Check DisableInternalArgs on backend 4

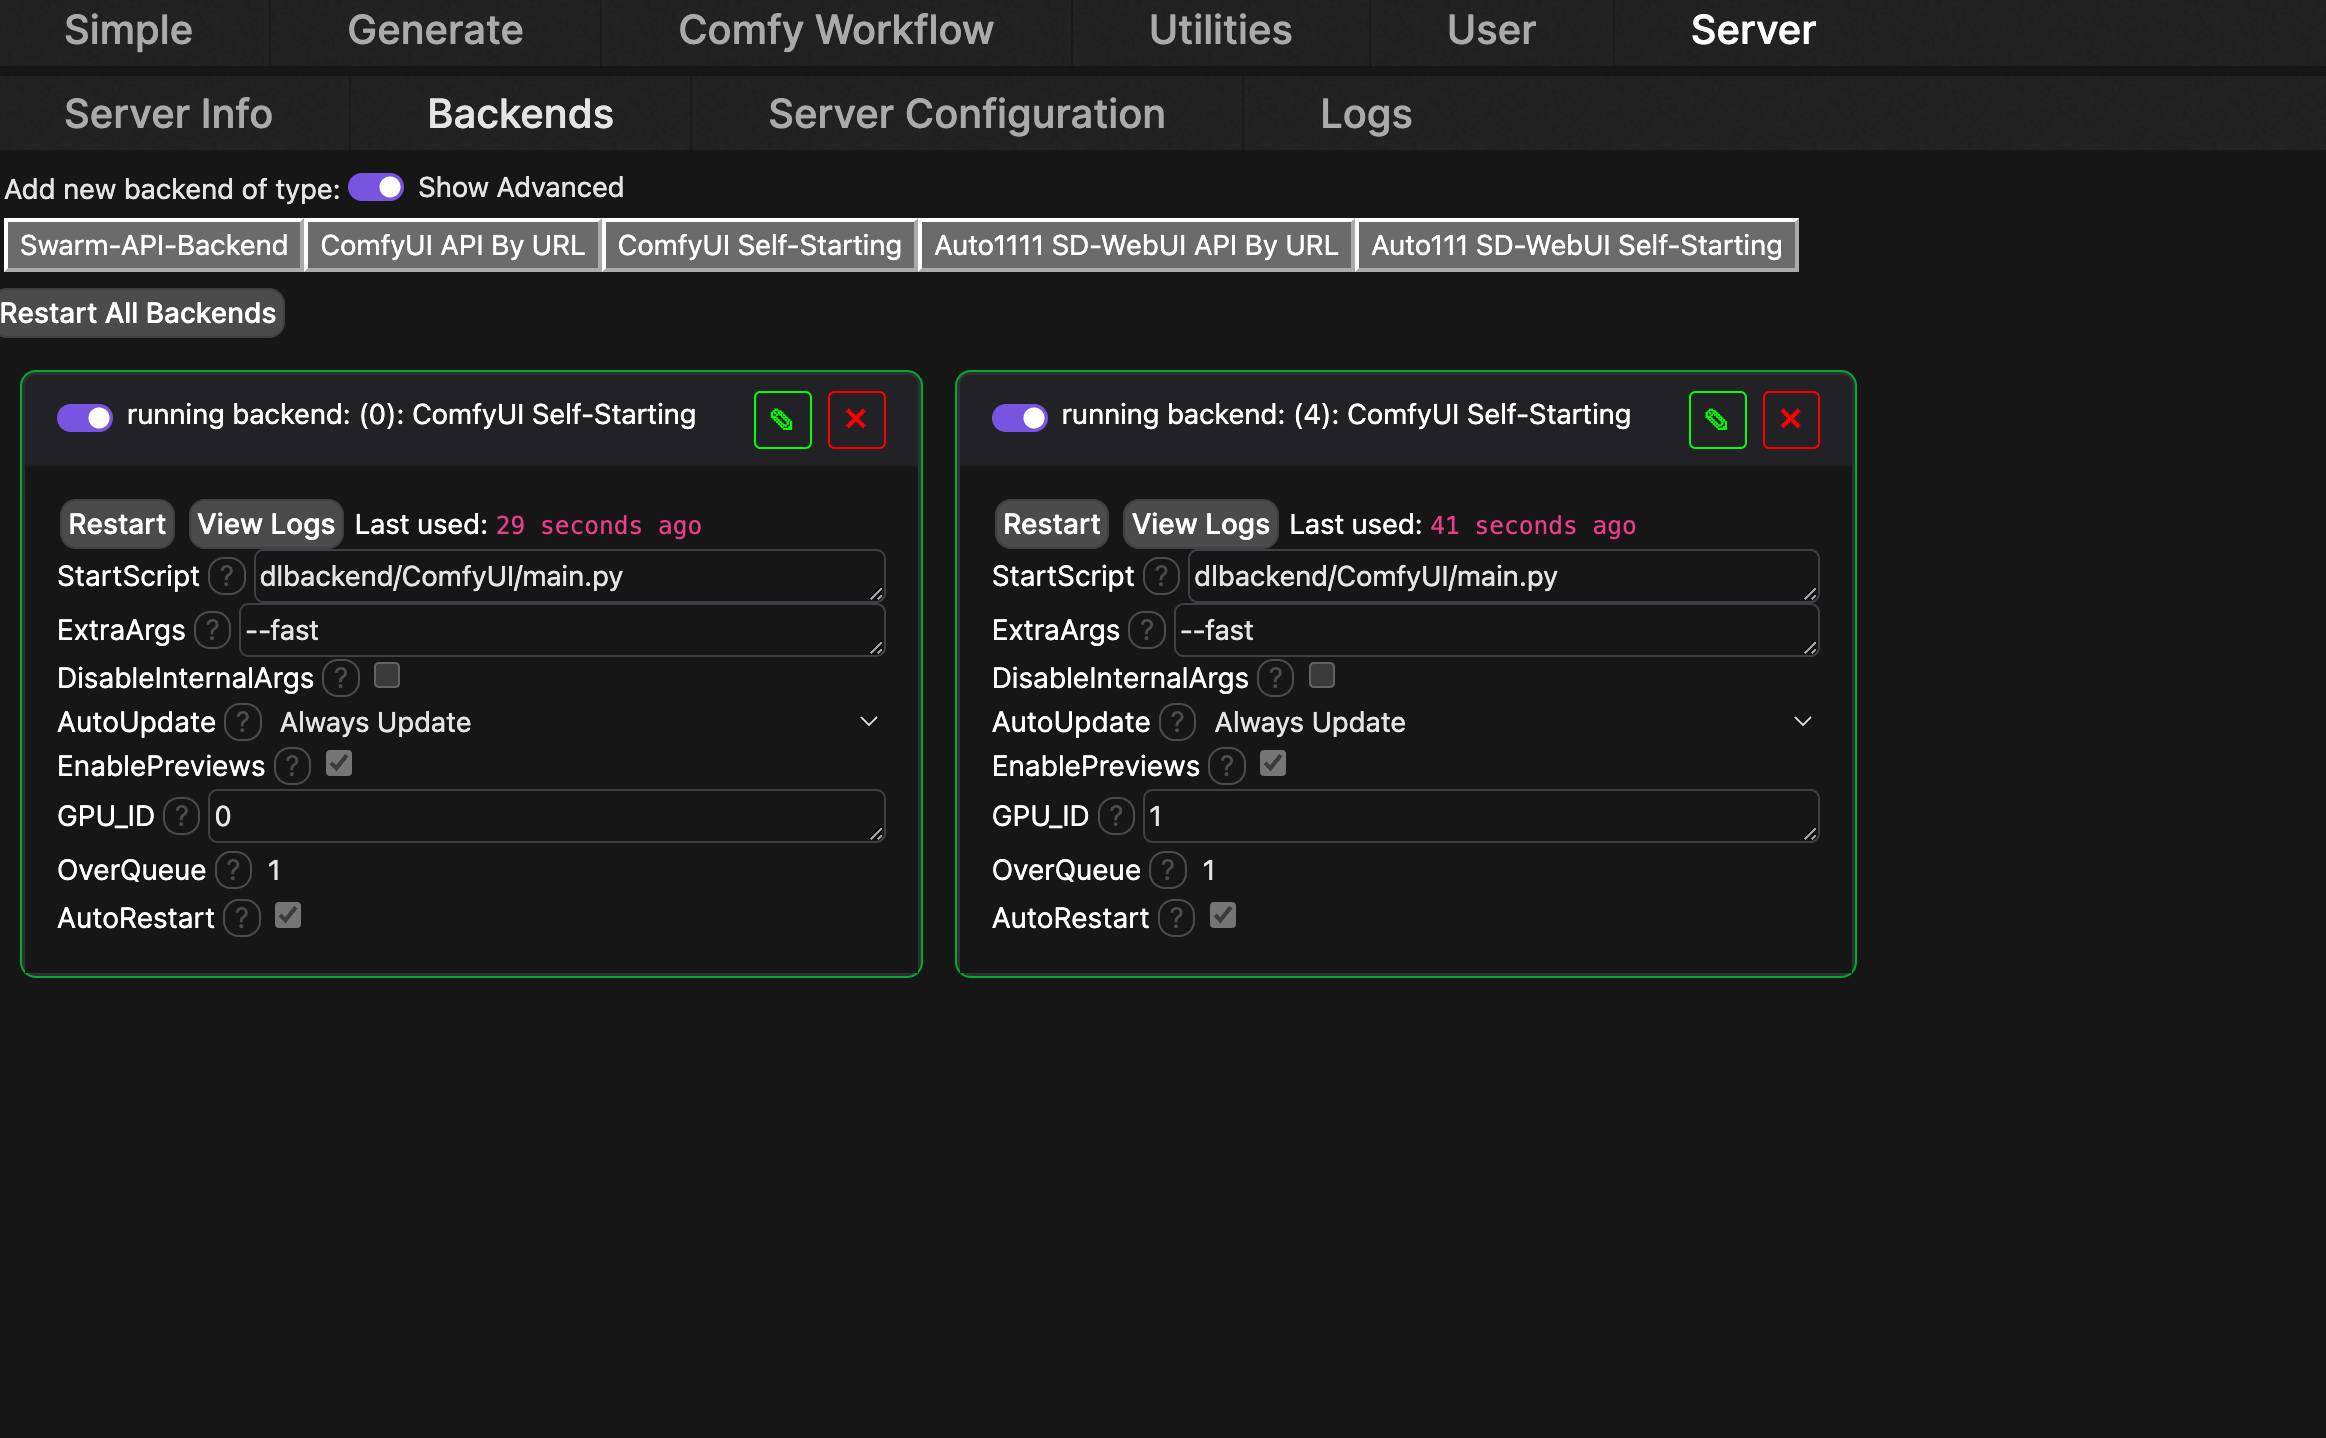pos(1321,676)
